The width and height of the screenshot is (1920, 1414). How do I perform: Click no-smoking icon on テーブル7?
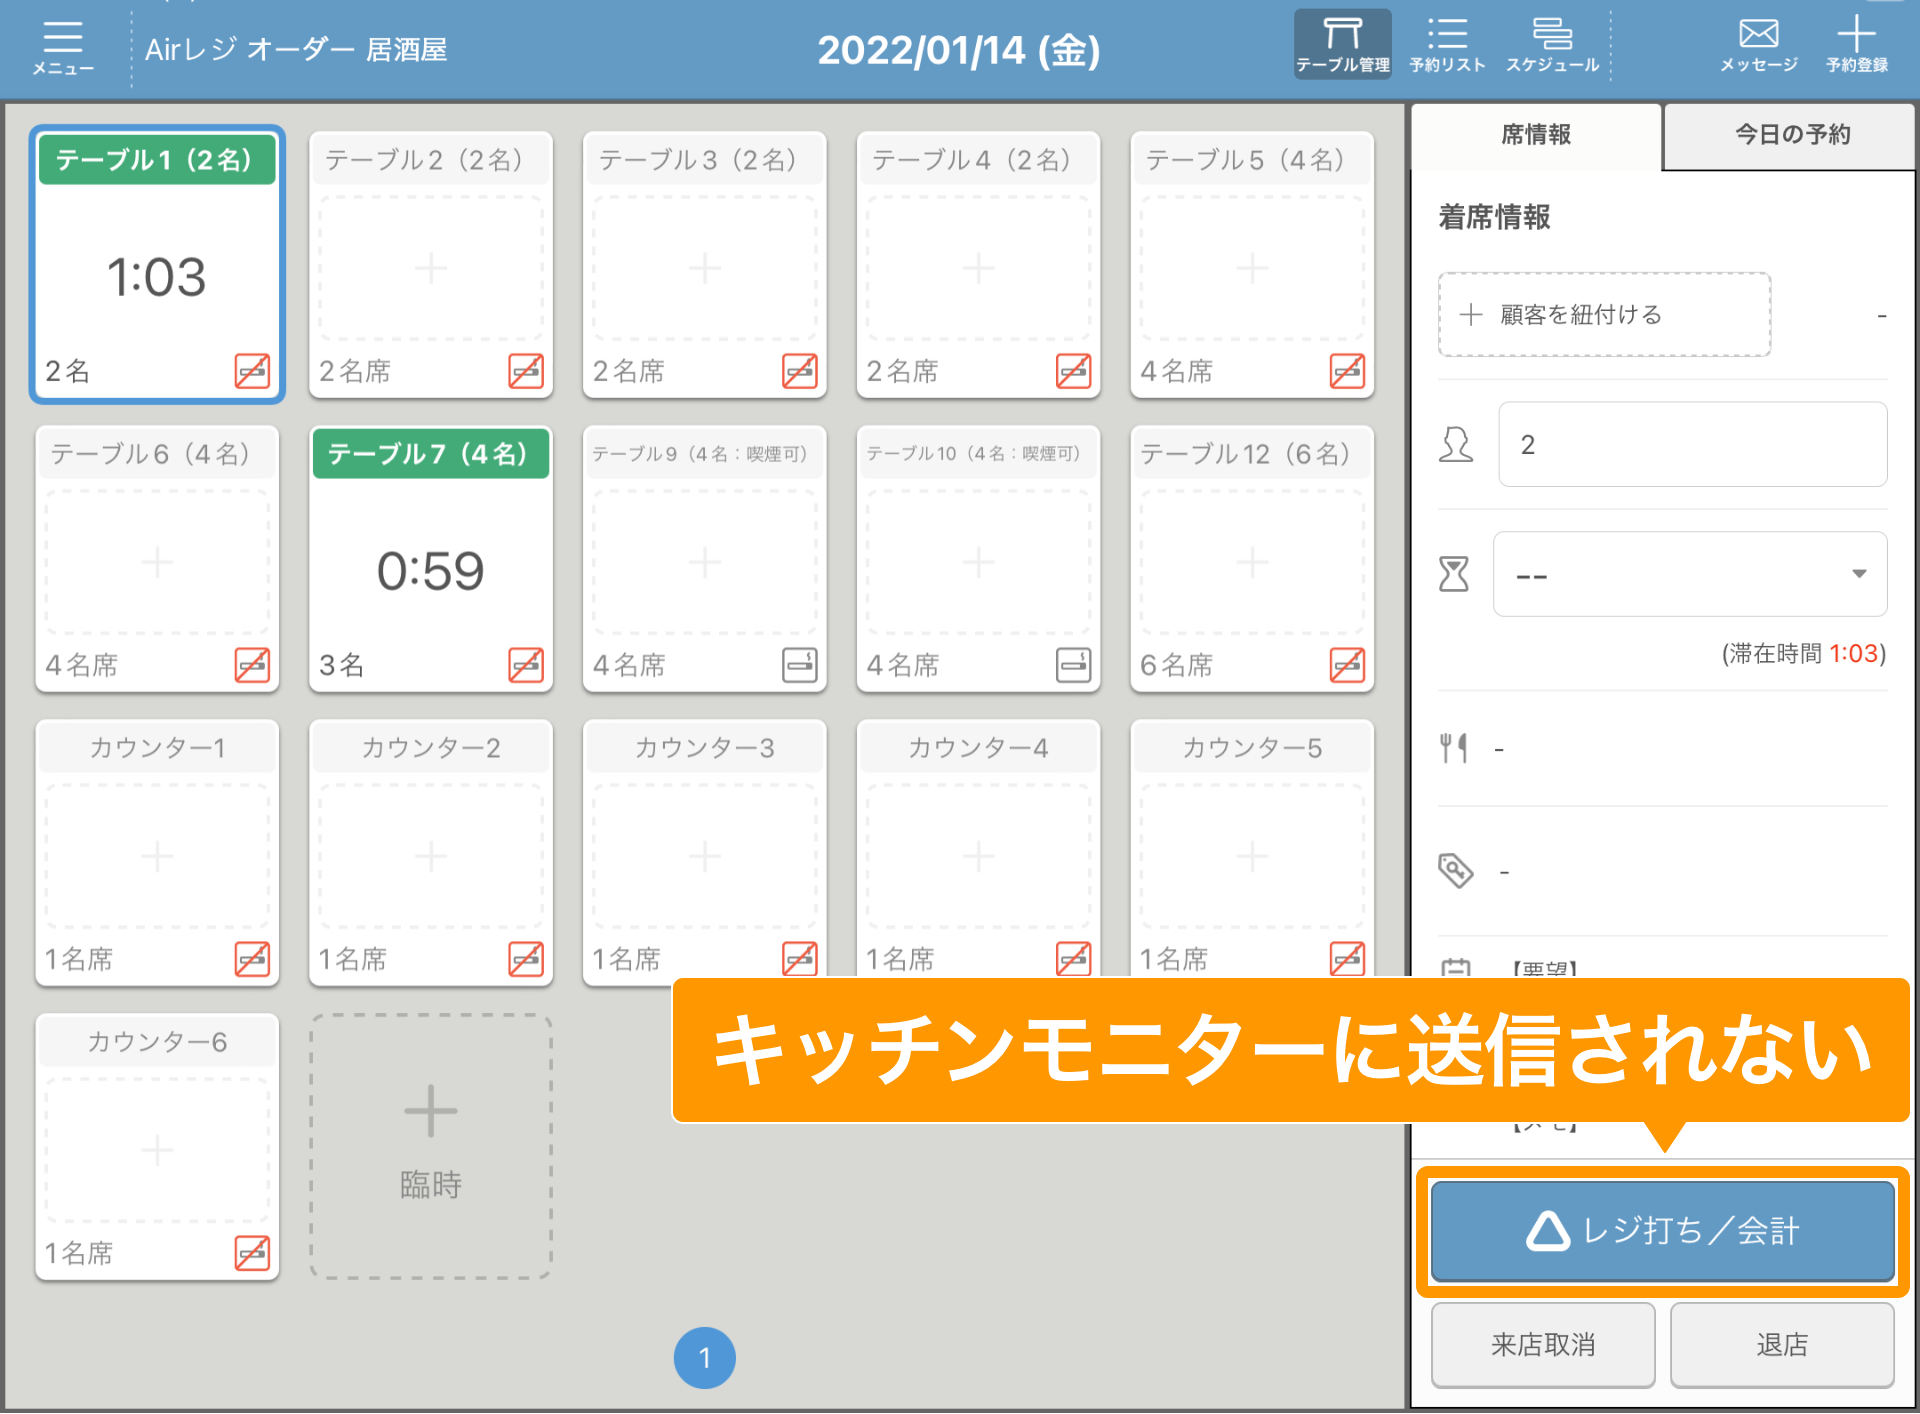[x=526, y=665]
